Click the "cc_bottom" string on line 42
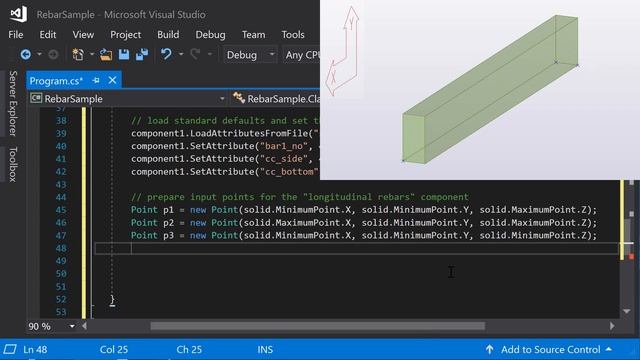Viewport: 640px width, 360px height. click(290, 172)
